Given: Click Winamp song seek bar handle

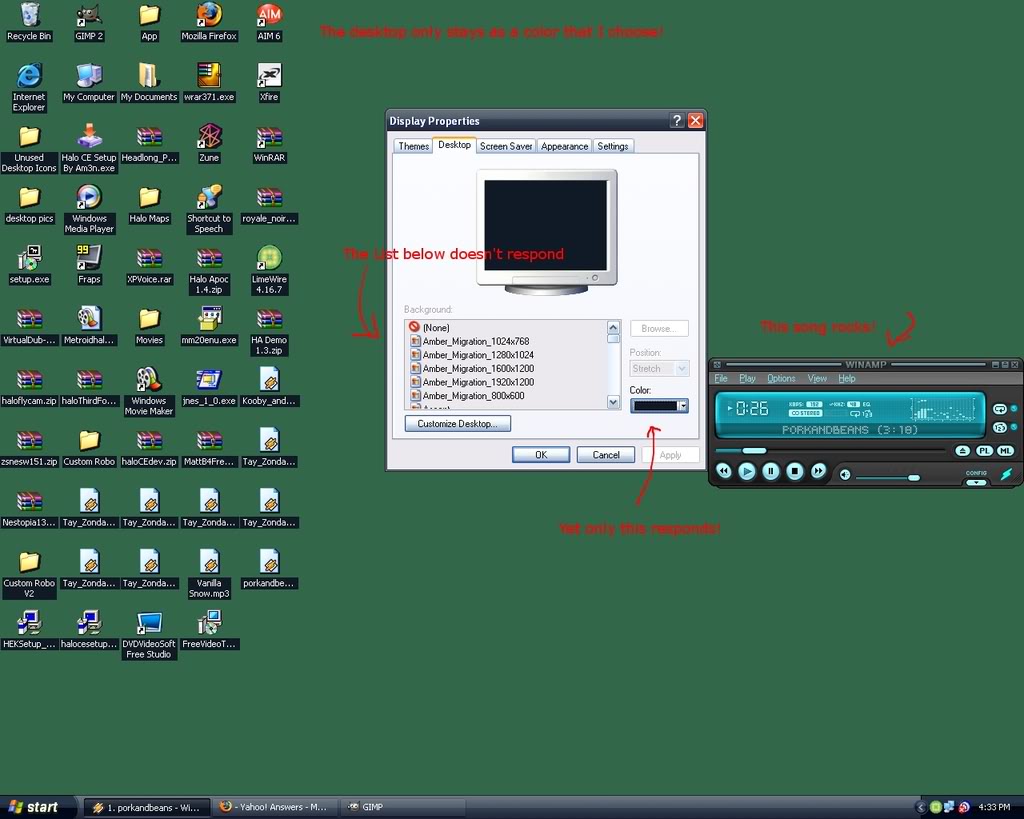Looking at the screenshot, I should (754, 450).
